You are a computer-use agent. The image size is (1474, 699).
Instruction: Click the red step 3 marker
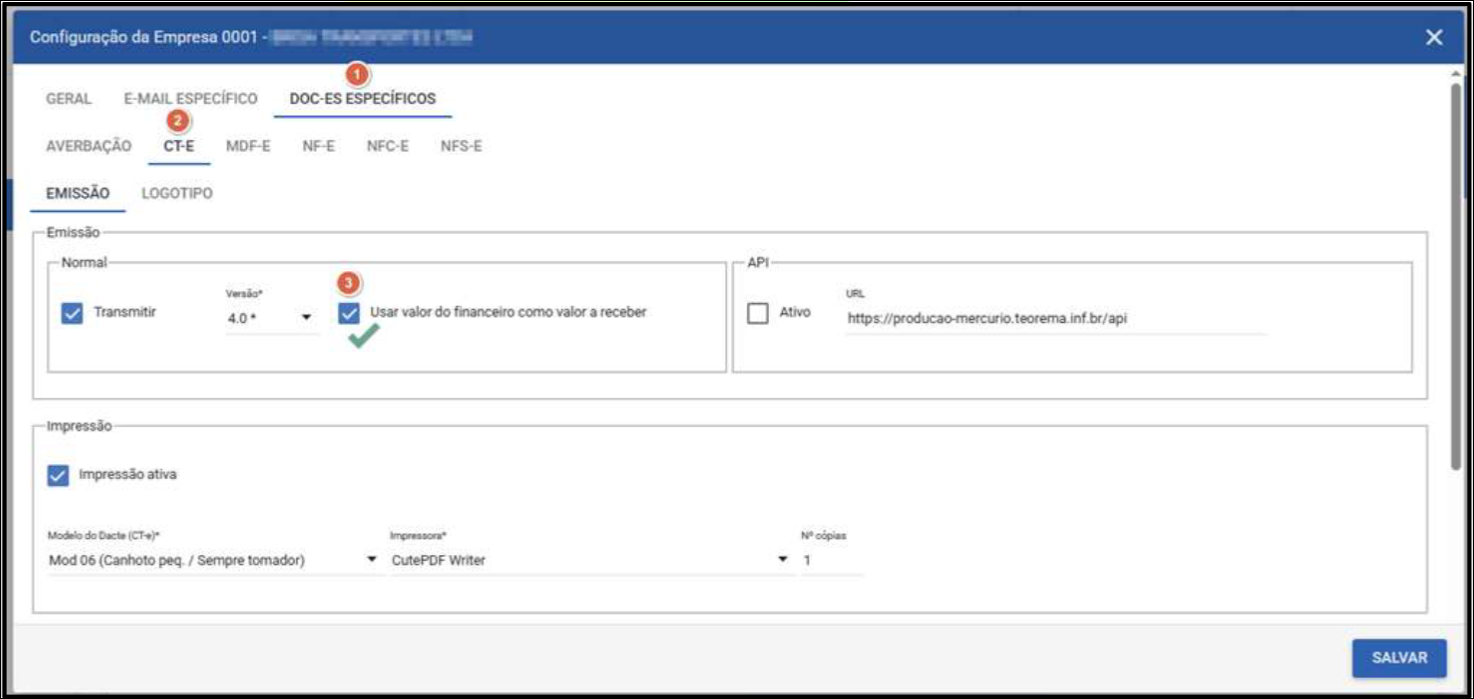pyautogui.click(x=348, y=284)
